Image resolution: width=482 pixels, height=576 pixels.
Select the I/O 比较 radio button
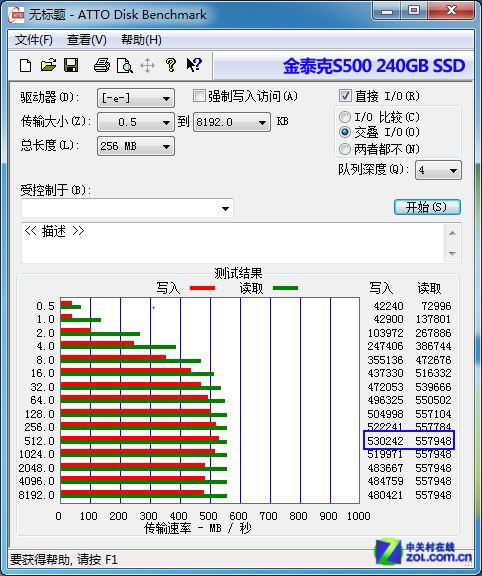click(345, 117)
